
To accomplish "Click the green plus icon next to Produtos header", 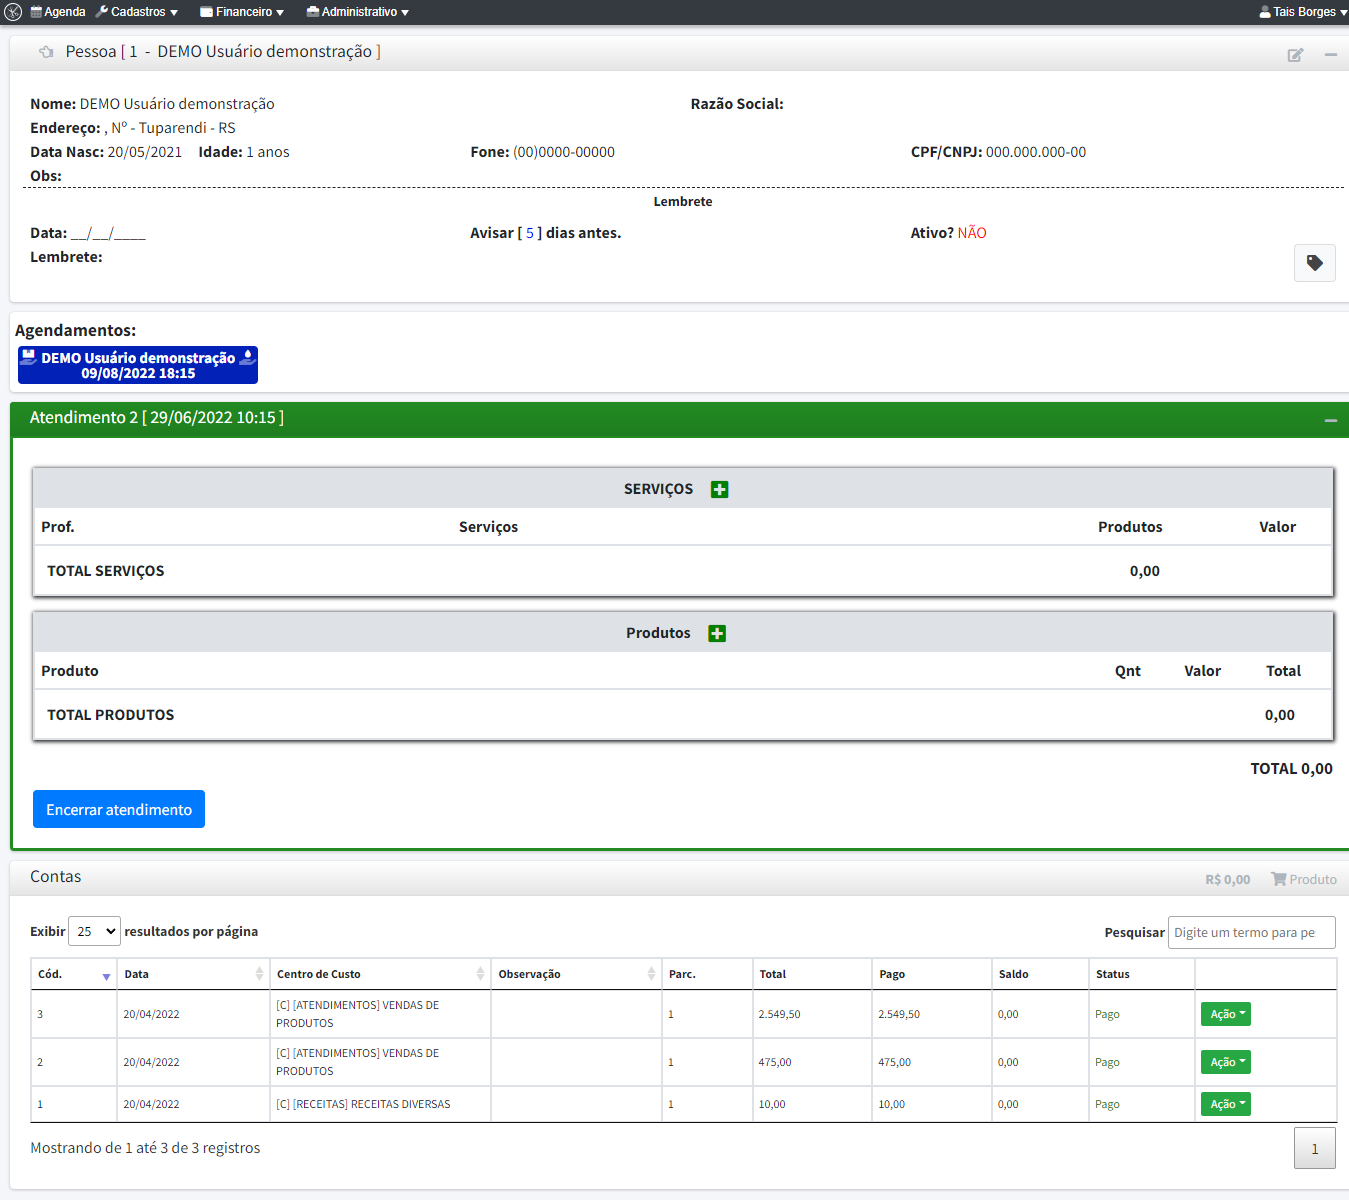I will (717, 633).
